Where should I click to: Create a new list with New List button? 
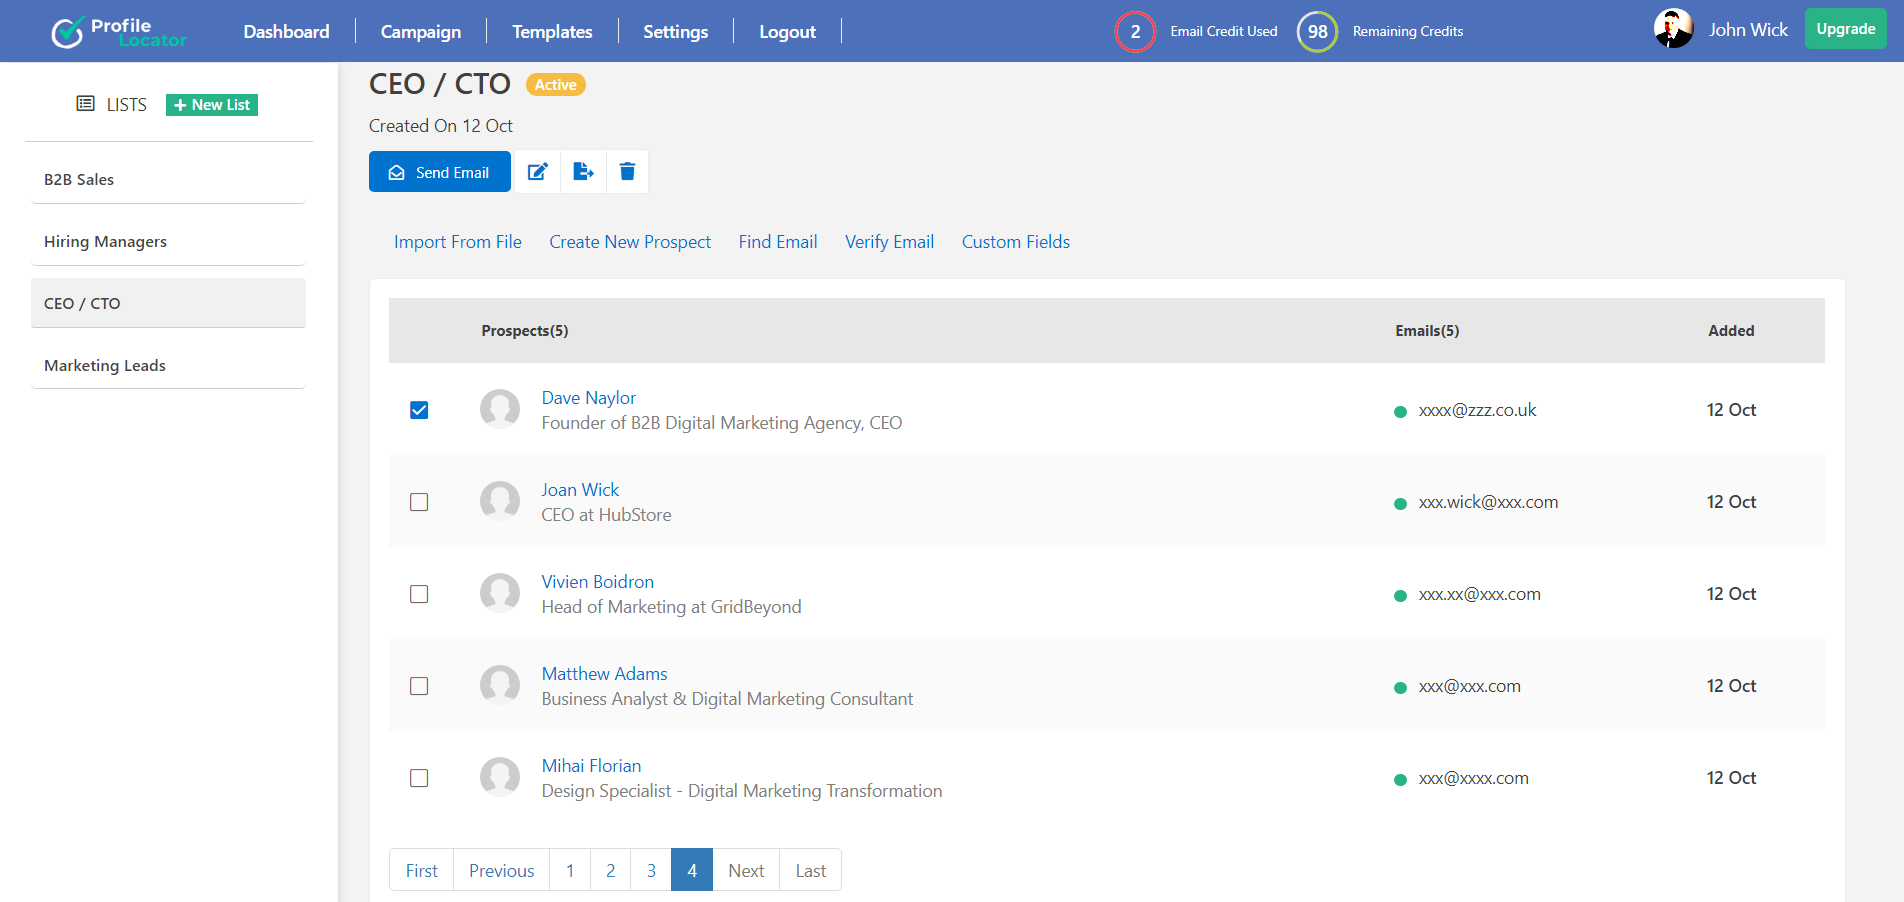point(212,105)
